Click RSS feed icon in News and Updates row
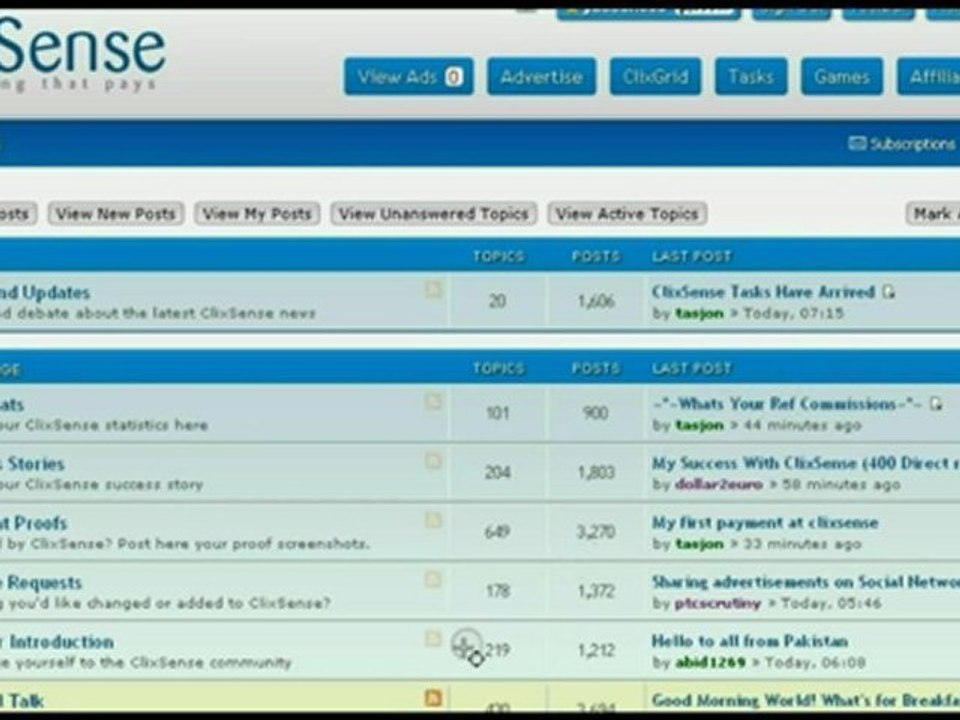The image size is (960, 720). pos(433,289)
